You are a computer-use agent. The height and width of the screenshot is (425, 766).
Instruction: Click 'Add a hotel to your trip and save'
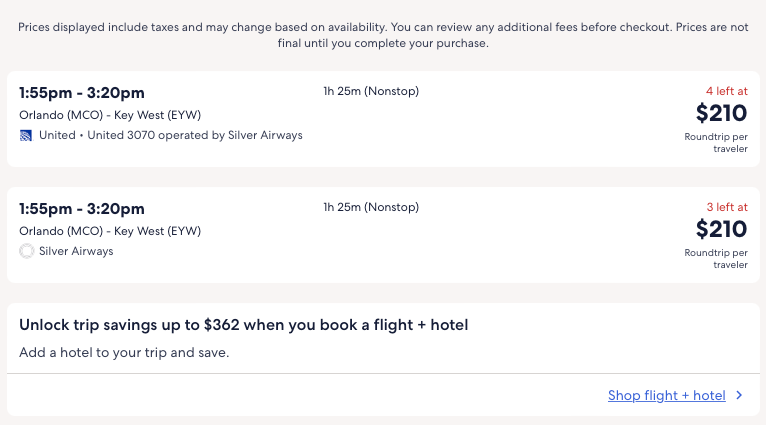pyautogui.click(x=124, y=353)
